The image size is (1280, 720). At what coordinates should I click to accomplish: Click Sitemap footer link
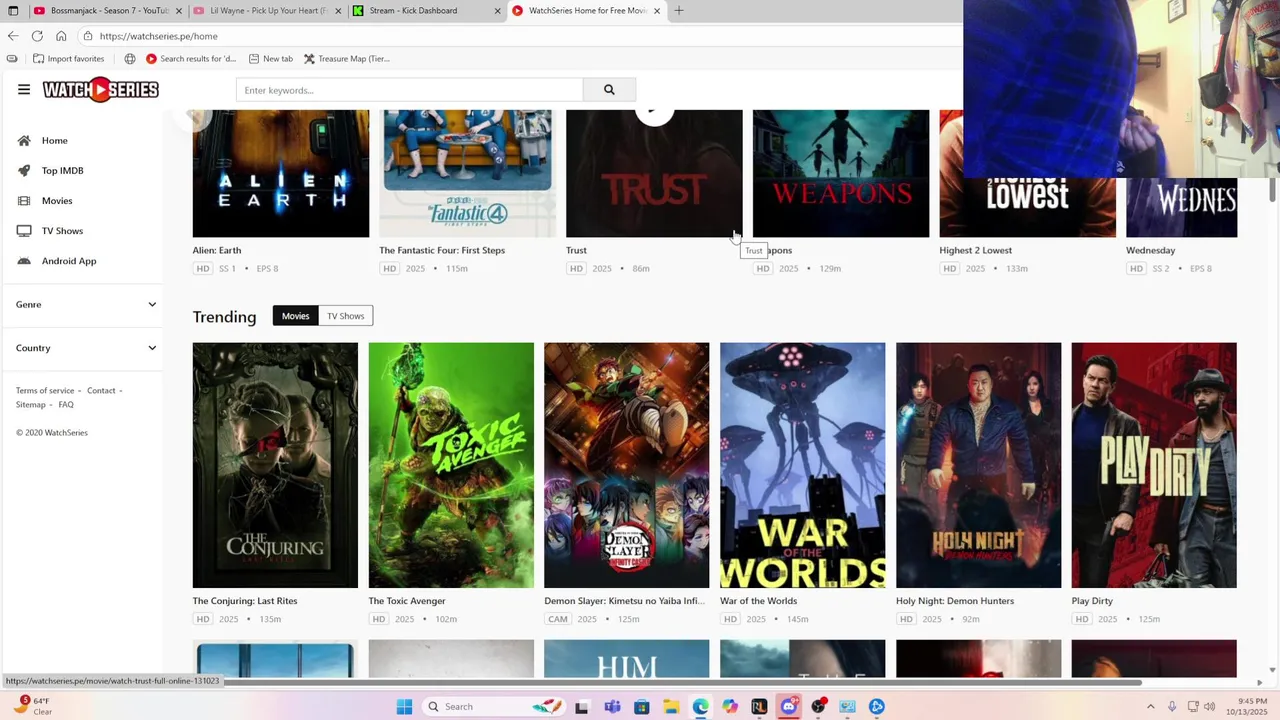31,405
